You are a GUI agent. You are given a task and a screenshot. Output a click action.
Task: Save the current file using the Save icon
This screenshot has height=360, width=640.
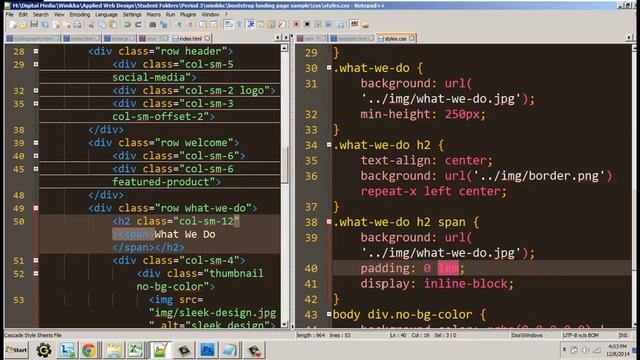[34, 24]
